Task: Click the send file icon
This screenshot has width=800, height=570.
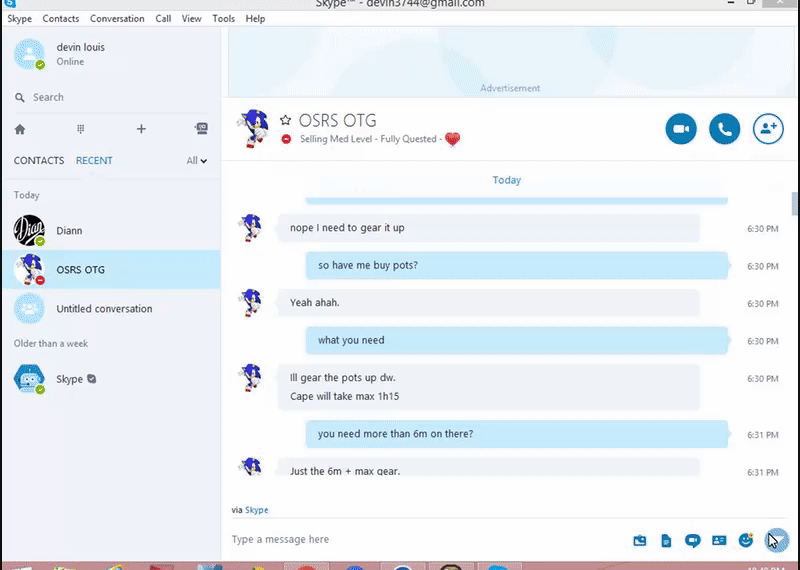Action: 666,540
